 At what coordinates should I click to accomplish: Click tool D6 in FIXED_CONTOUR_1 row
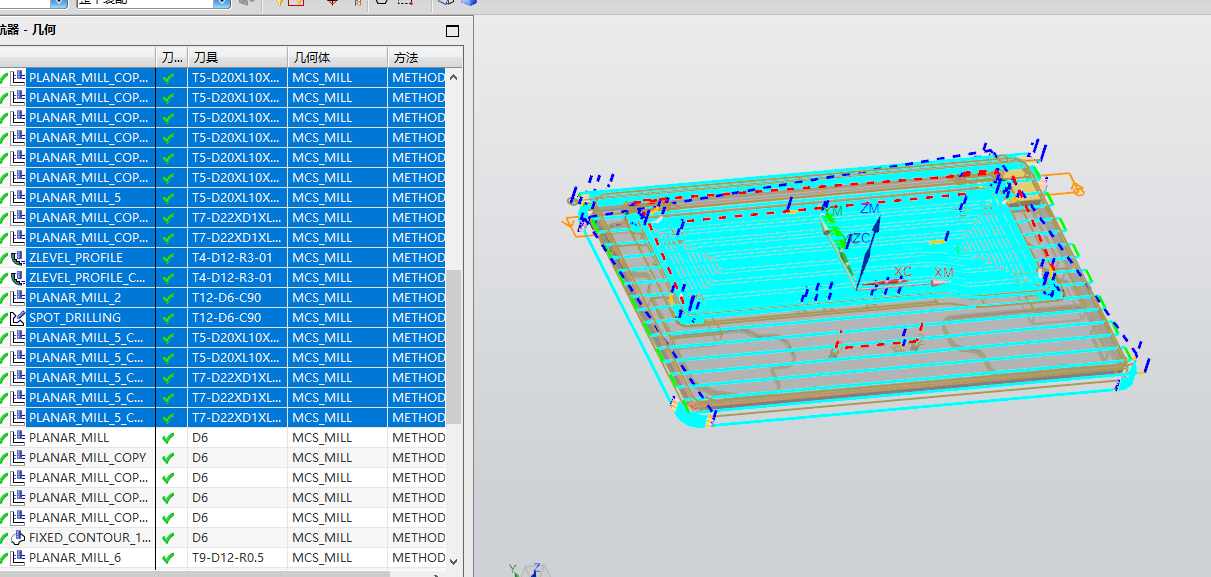pos(200,537)
